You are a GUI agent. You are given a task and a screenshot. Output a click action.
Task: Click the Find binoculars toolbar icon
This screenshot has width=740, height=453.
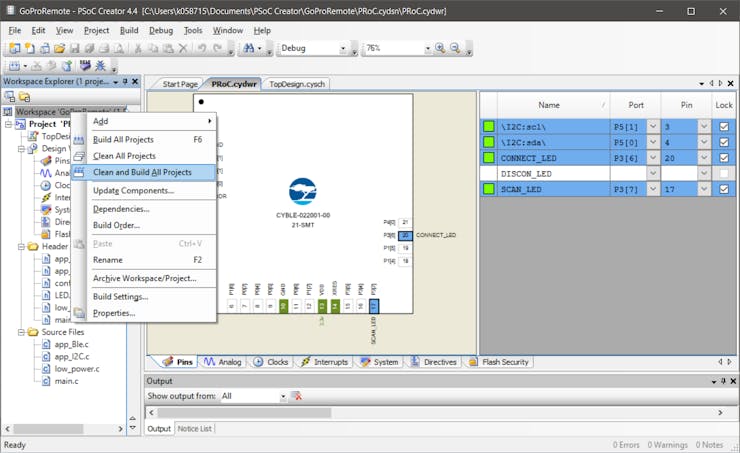[250, 48]
